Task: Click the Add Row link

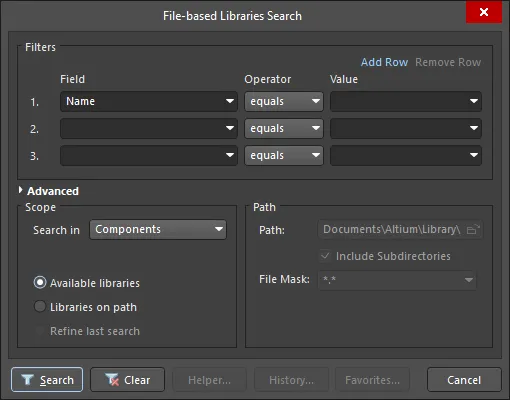Action: click(384, 62)
